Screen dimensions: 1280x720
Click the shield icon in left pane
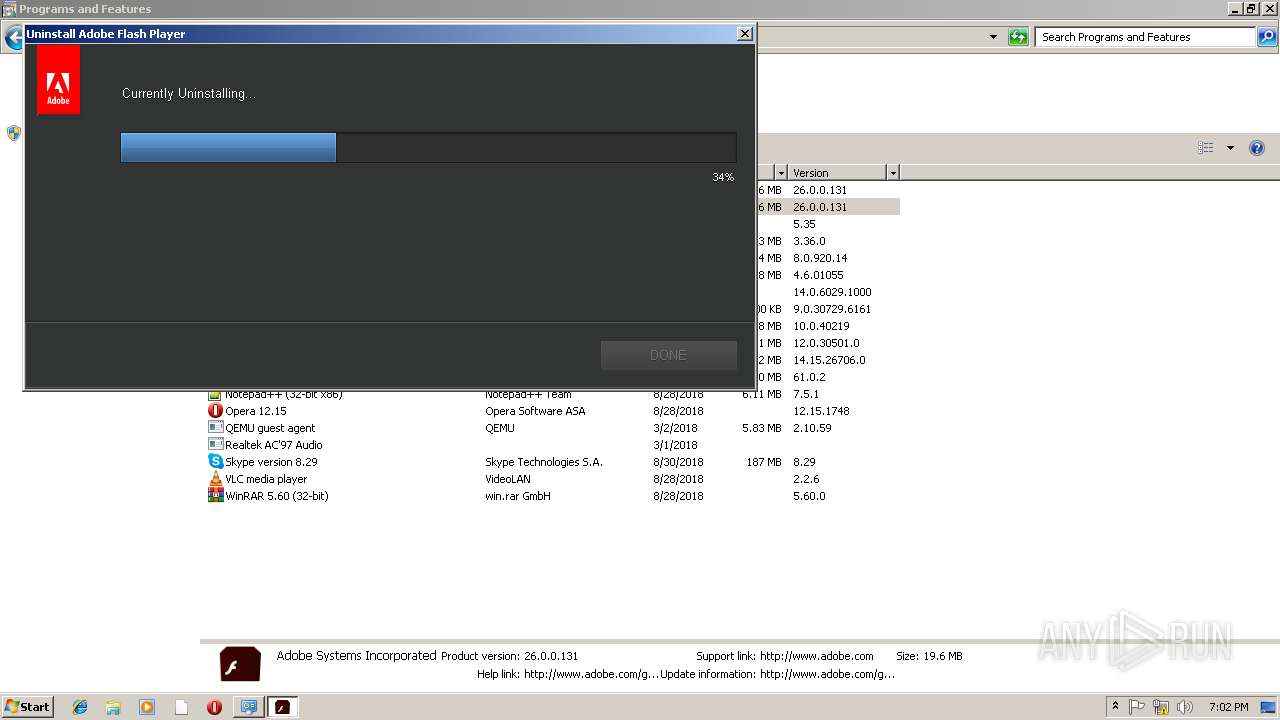click(14, 133)
